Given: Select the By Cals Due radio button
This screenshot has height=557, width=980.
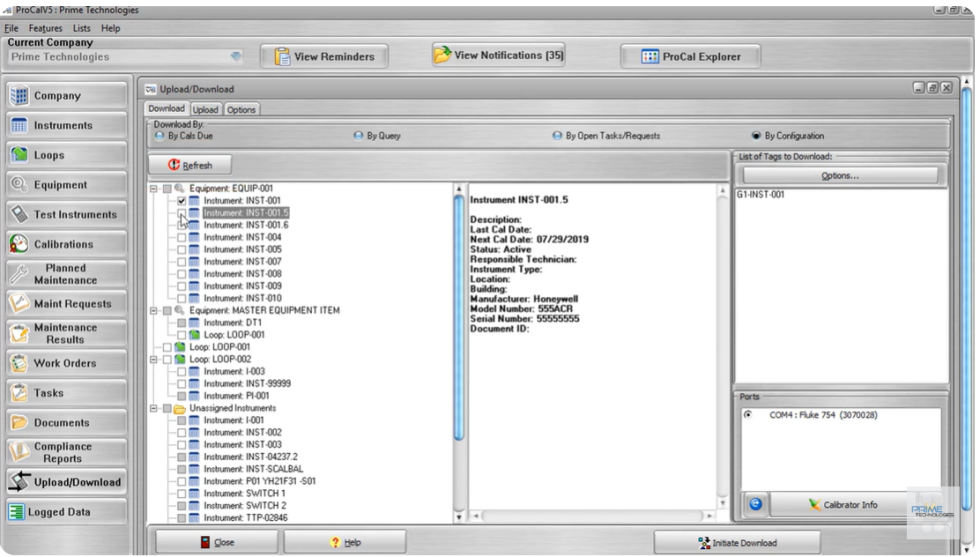Looking at the screenshot, I should (x=159, y=136).
